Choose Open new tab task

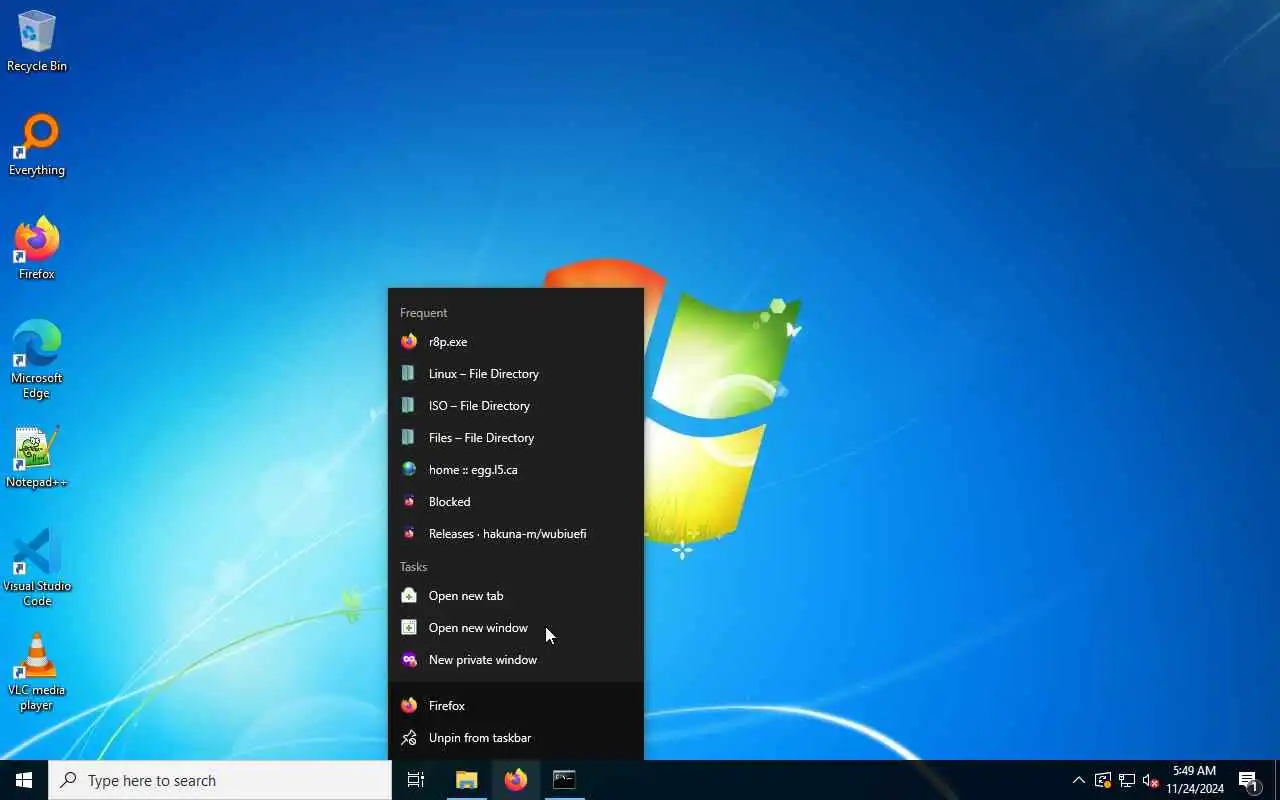tap(516, 596)
